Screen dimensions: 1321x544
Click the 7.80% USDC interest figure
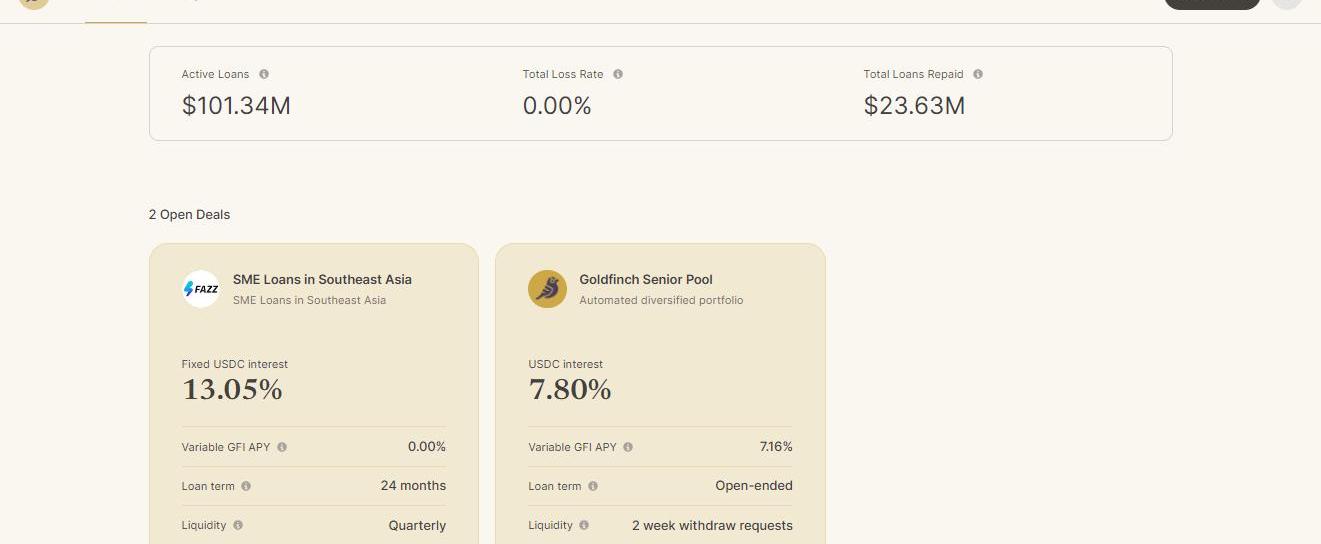pyautogui.click(x=570, y=389)
